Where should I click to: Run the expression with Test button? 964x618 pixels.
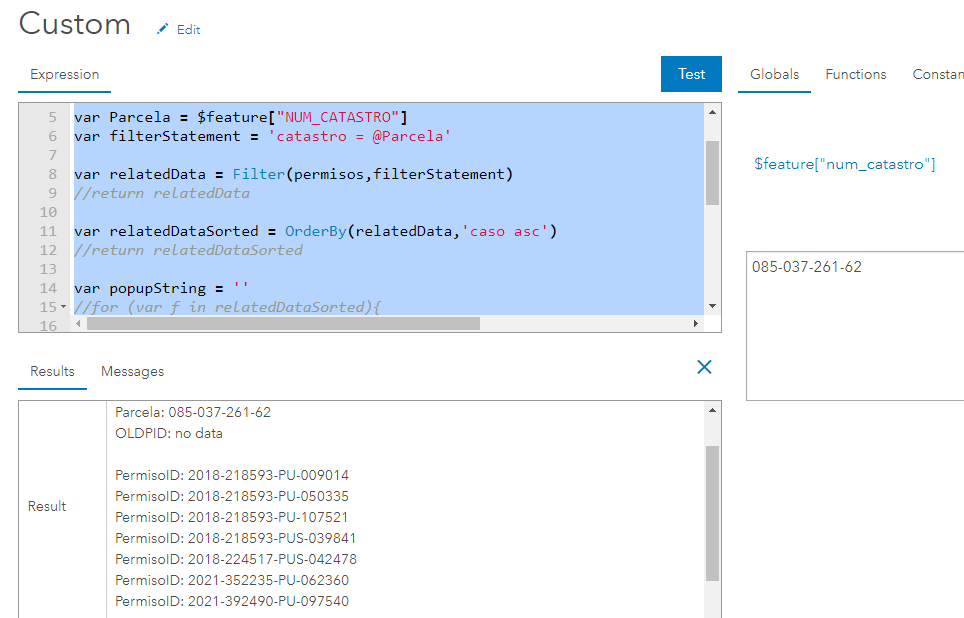click(x=691, y=74)
